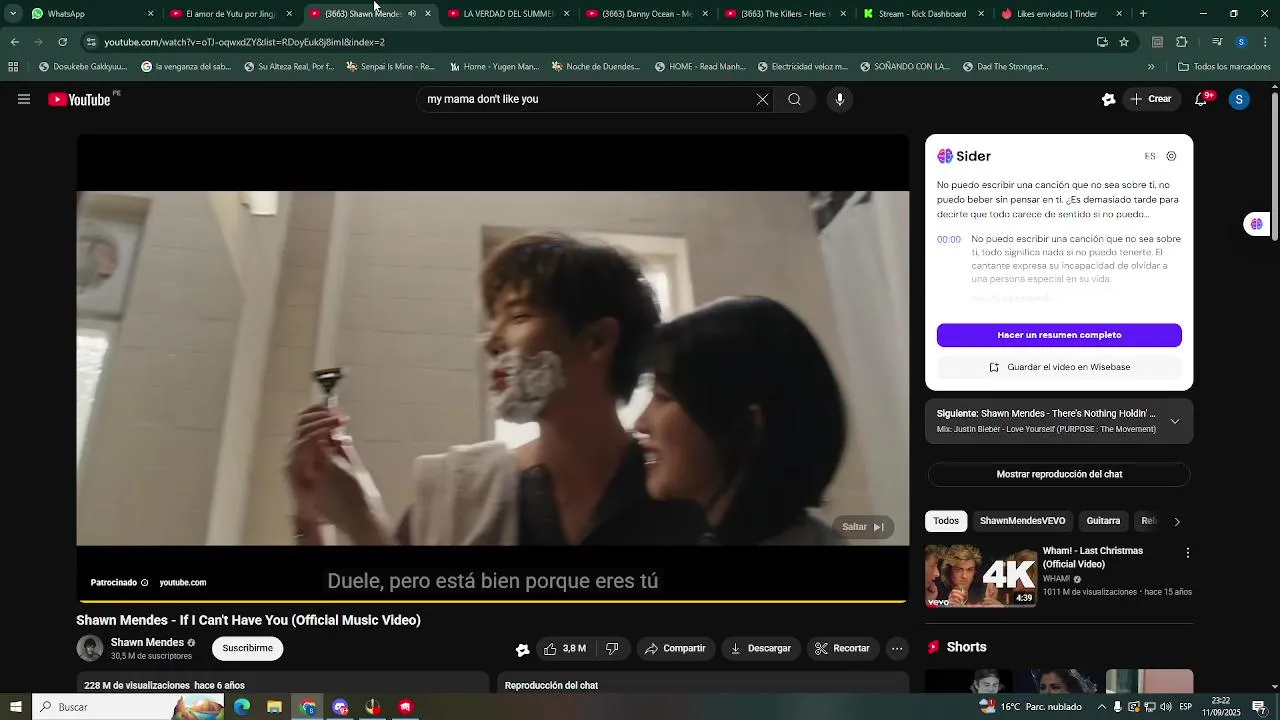
Task: Start voice search with the microphone
Action: pos(840,99)
